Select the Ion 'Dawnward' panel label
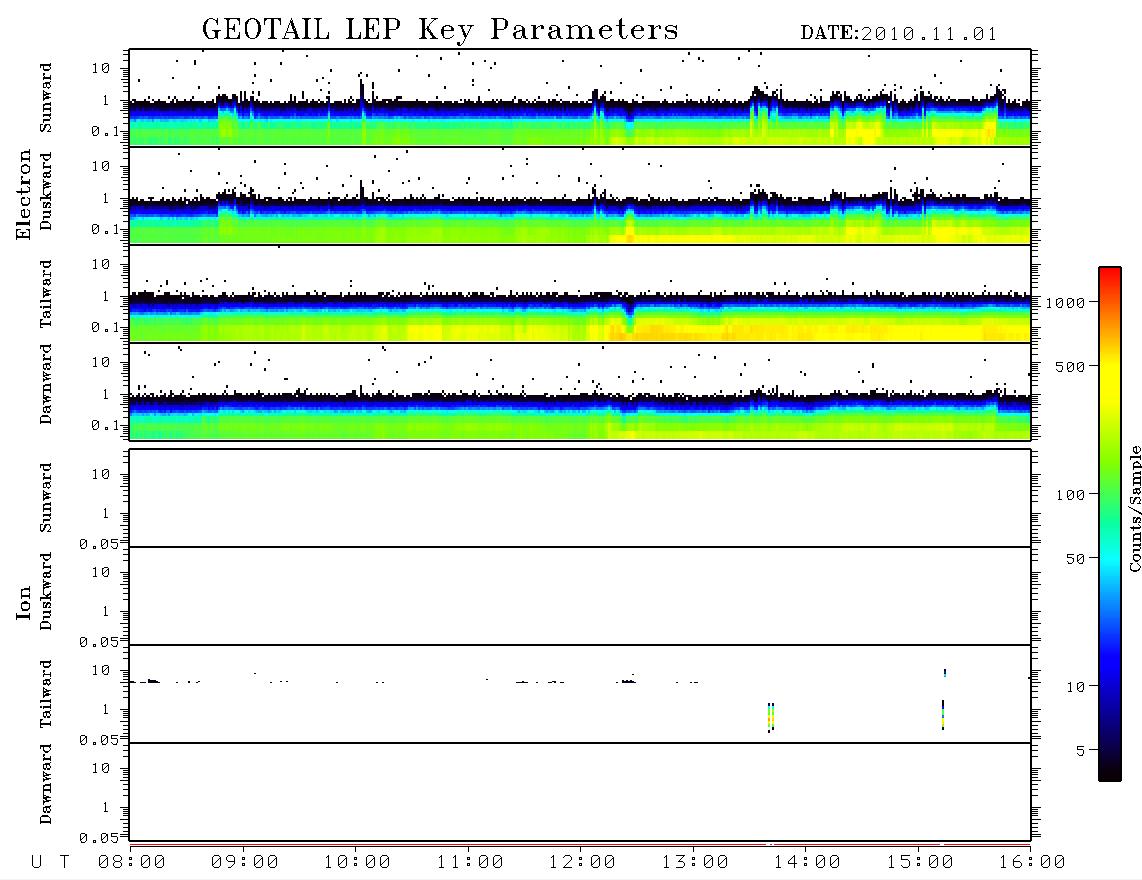The image size is (1142, 880). coord(46,784)
